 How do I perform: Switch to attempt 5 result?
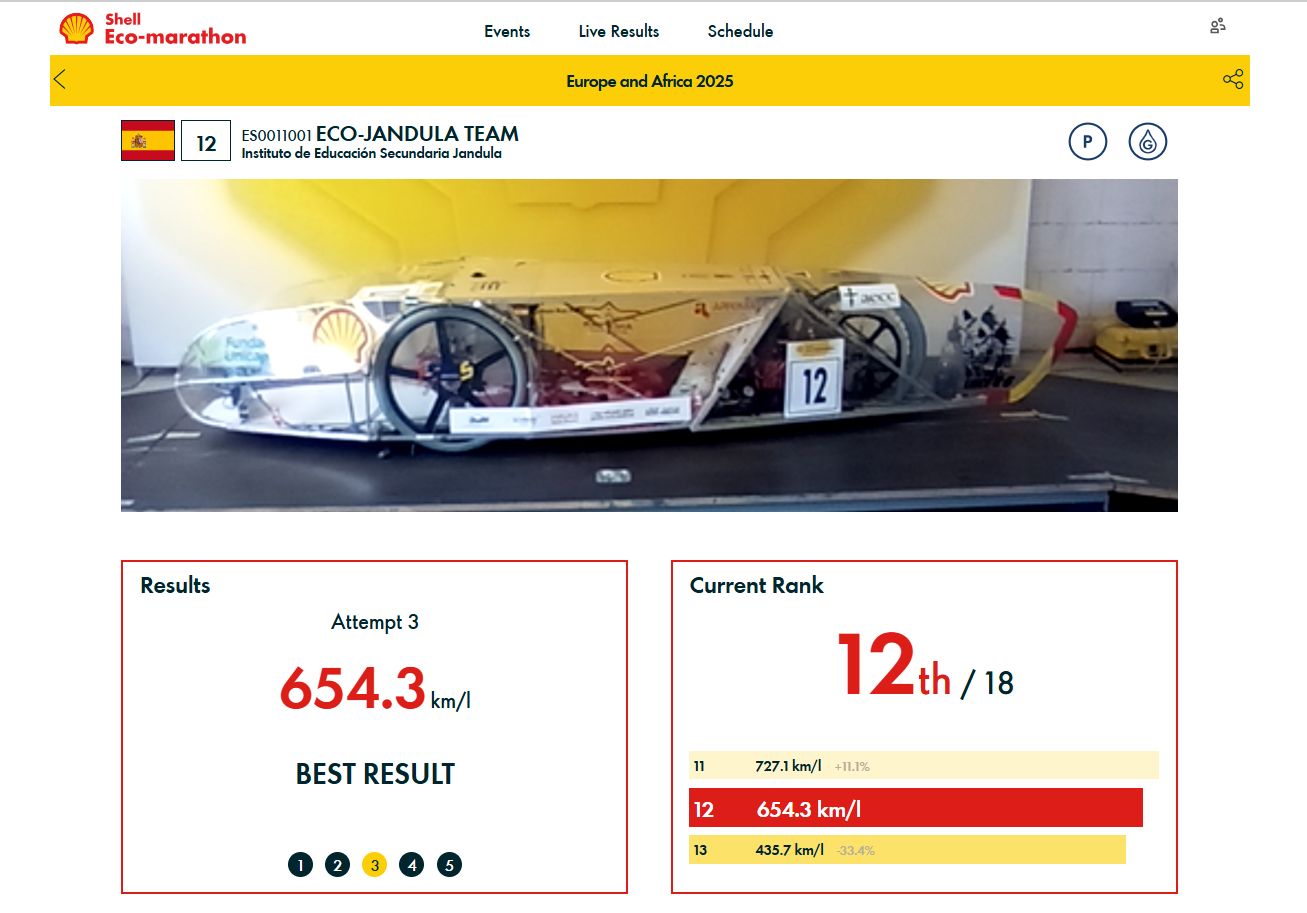tap(449, 865)
